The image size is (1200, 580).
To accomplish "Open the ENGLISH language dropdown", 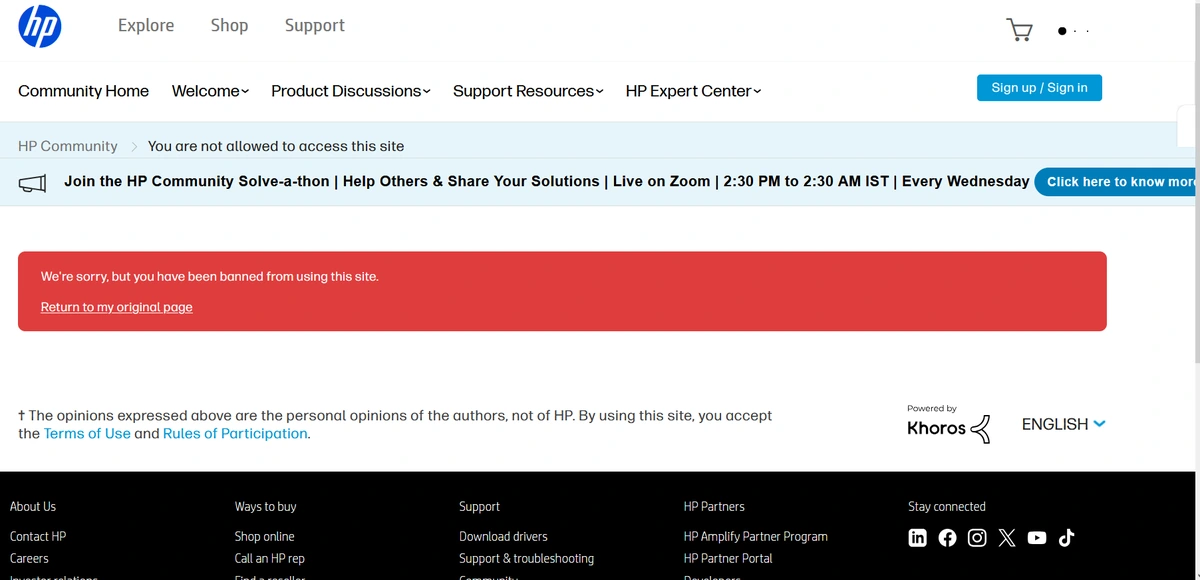I will pos(1063,424).
